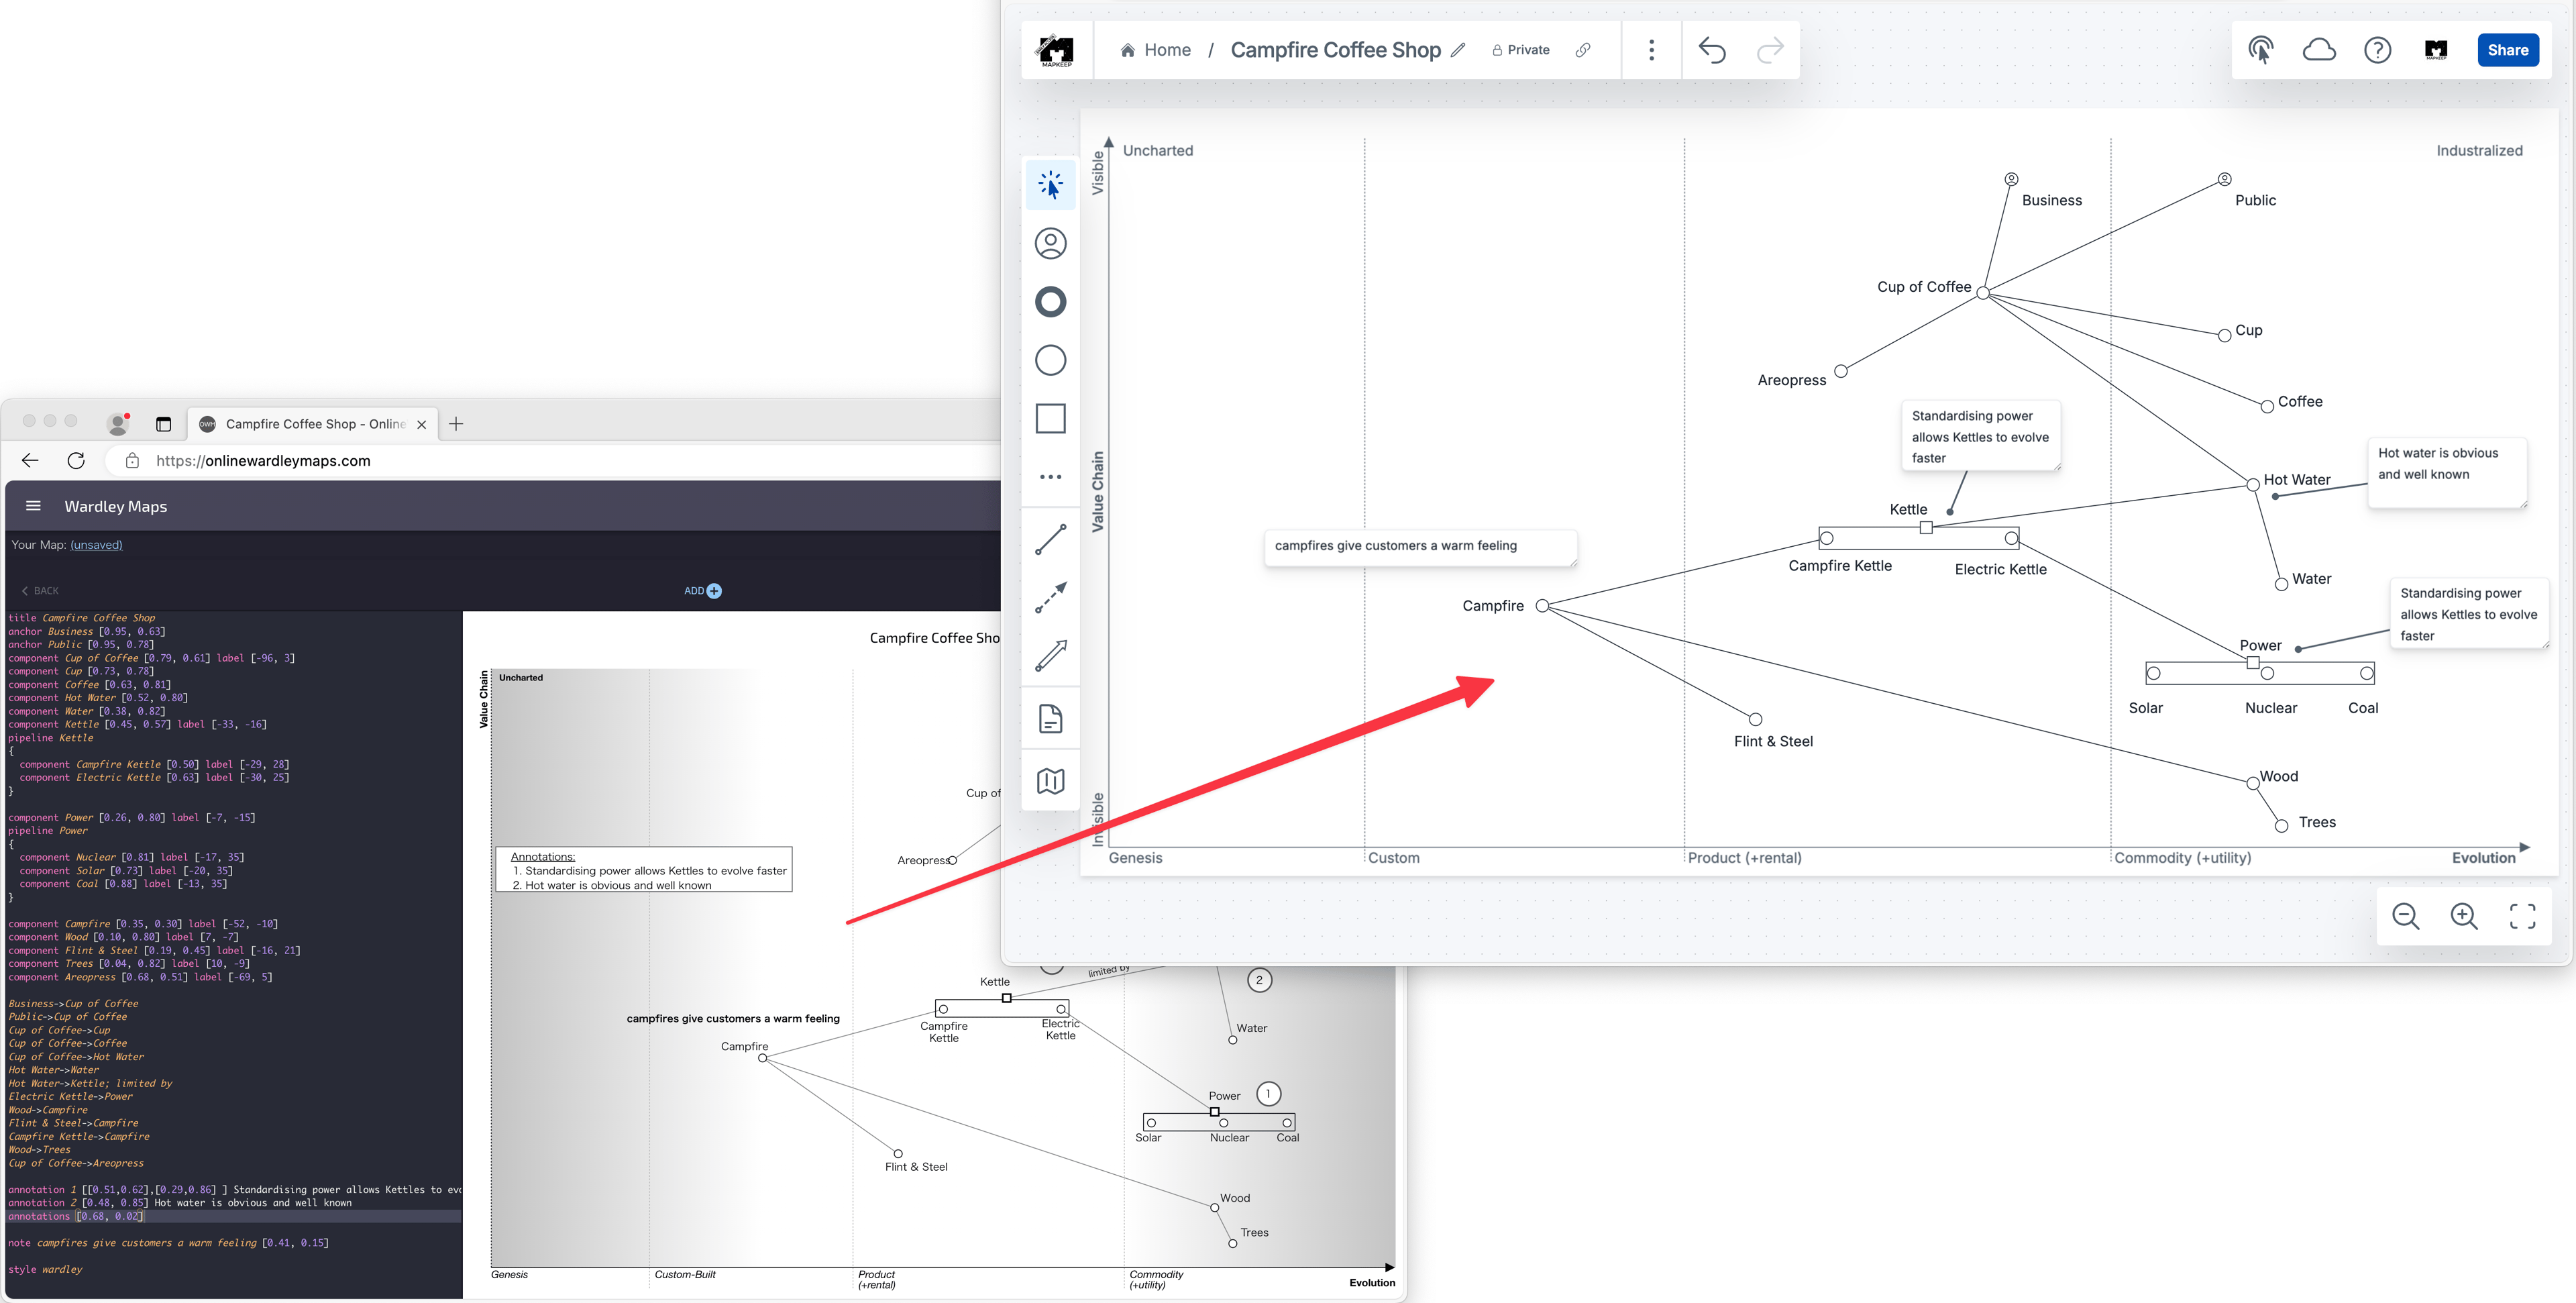Screen dimensions: 2576x1303
Task: Open the help question mark icon
Action: [2377, 50]
